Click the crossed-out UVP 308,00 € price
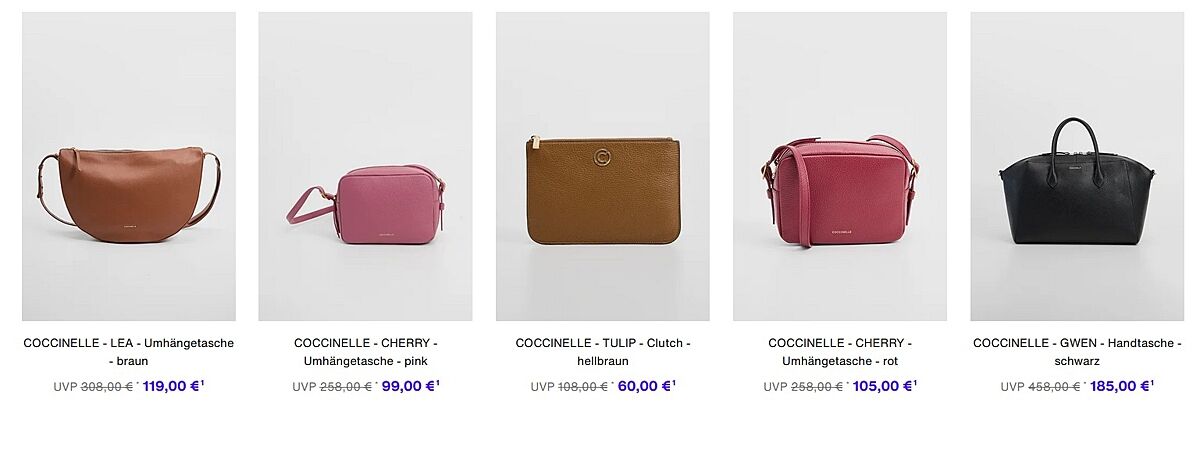1200x458 pixels. click(93, 387)
